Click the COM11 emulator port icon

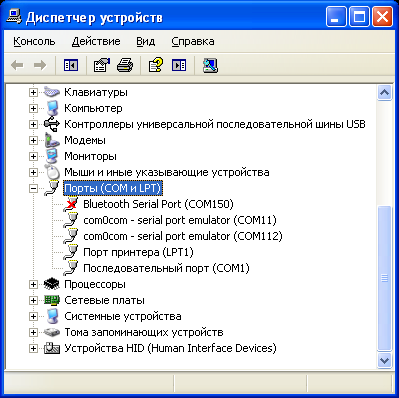pos(71,220)
